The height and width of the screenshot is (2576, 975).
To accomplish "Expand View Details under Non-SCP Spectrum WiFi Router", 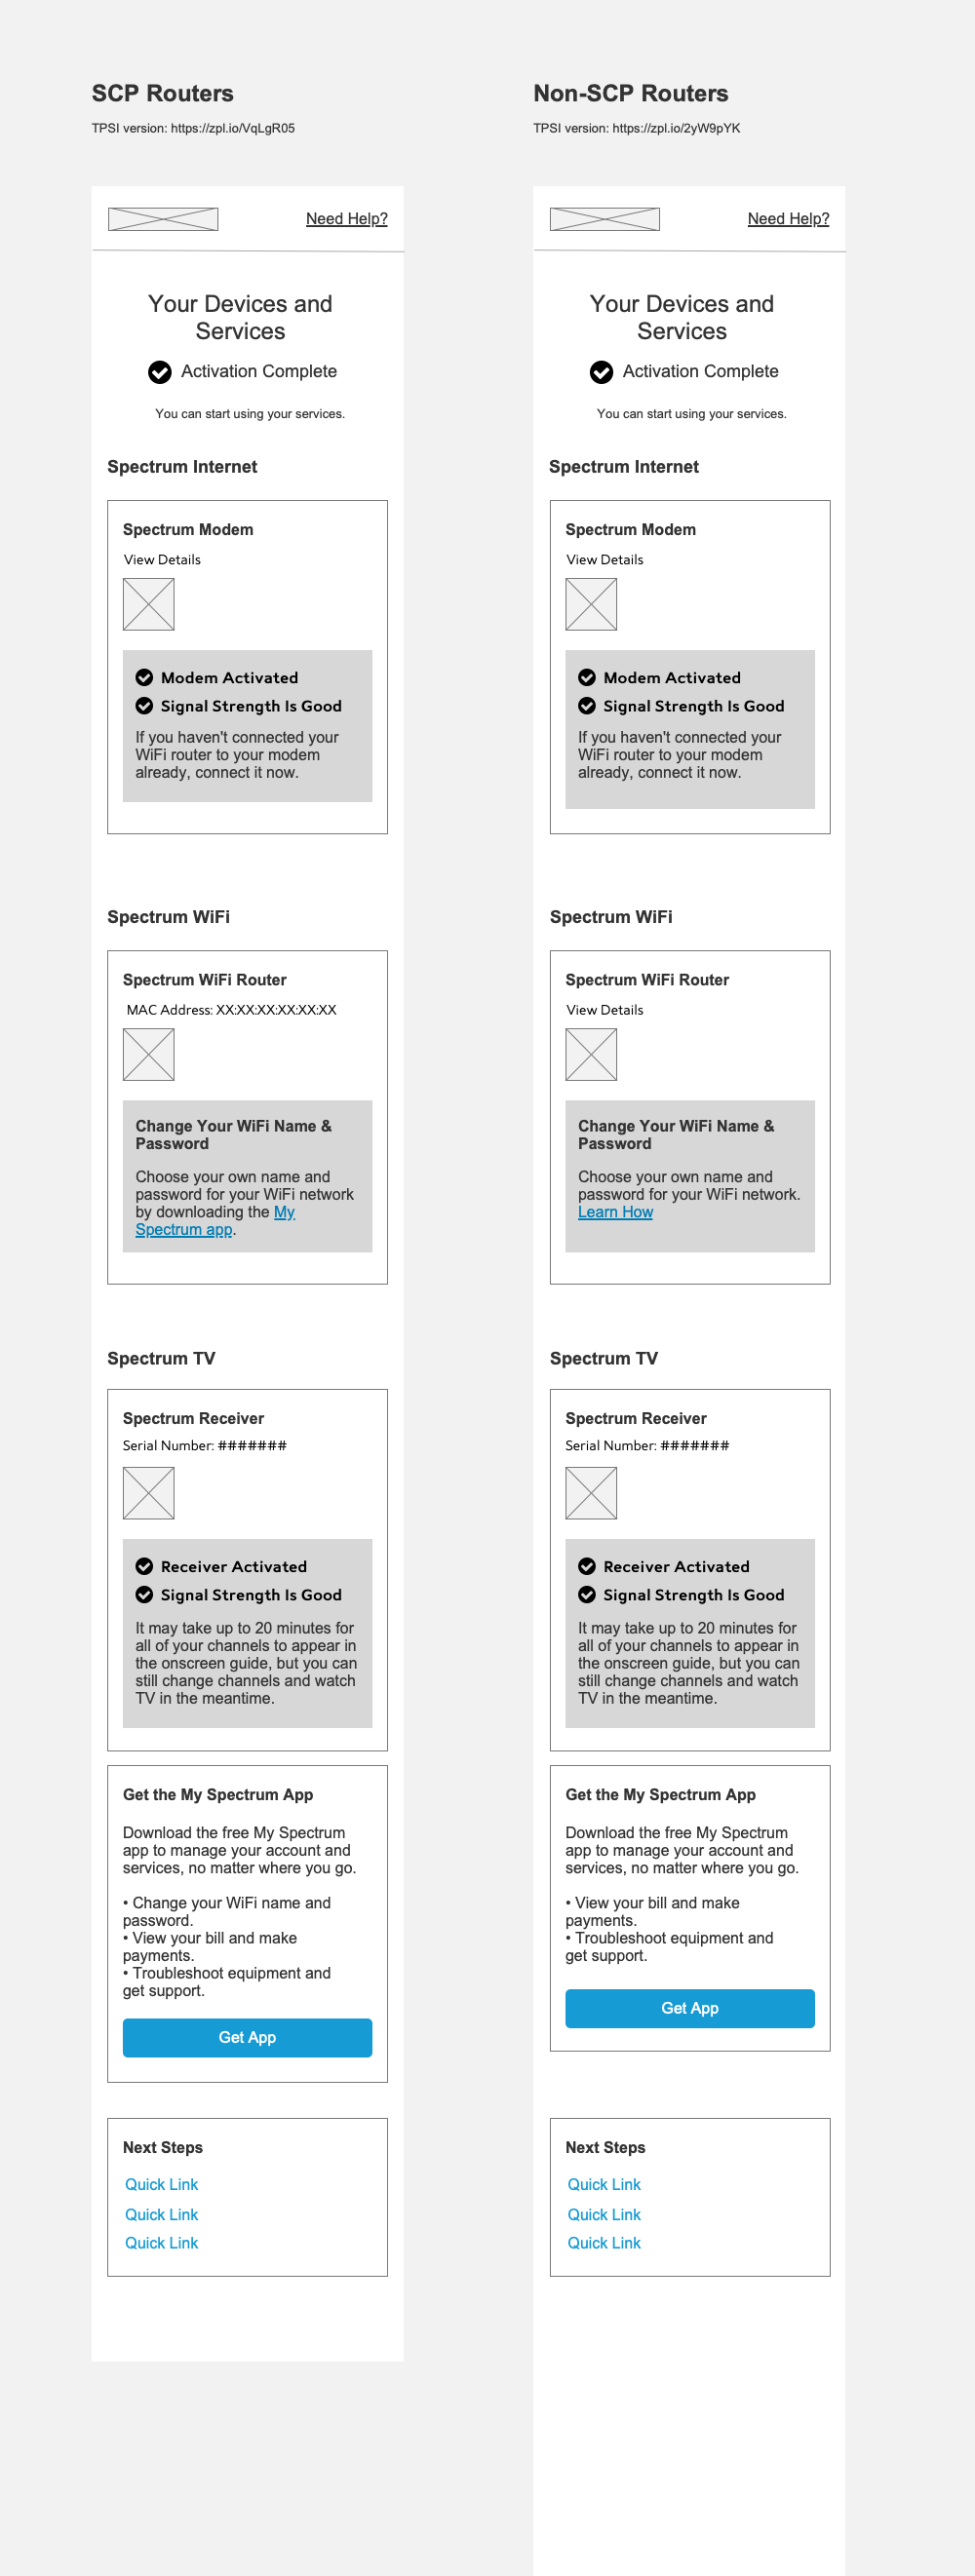I will 604,1010.
